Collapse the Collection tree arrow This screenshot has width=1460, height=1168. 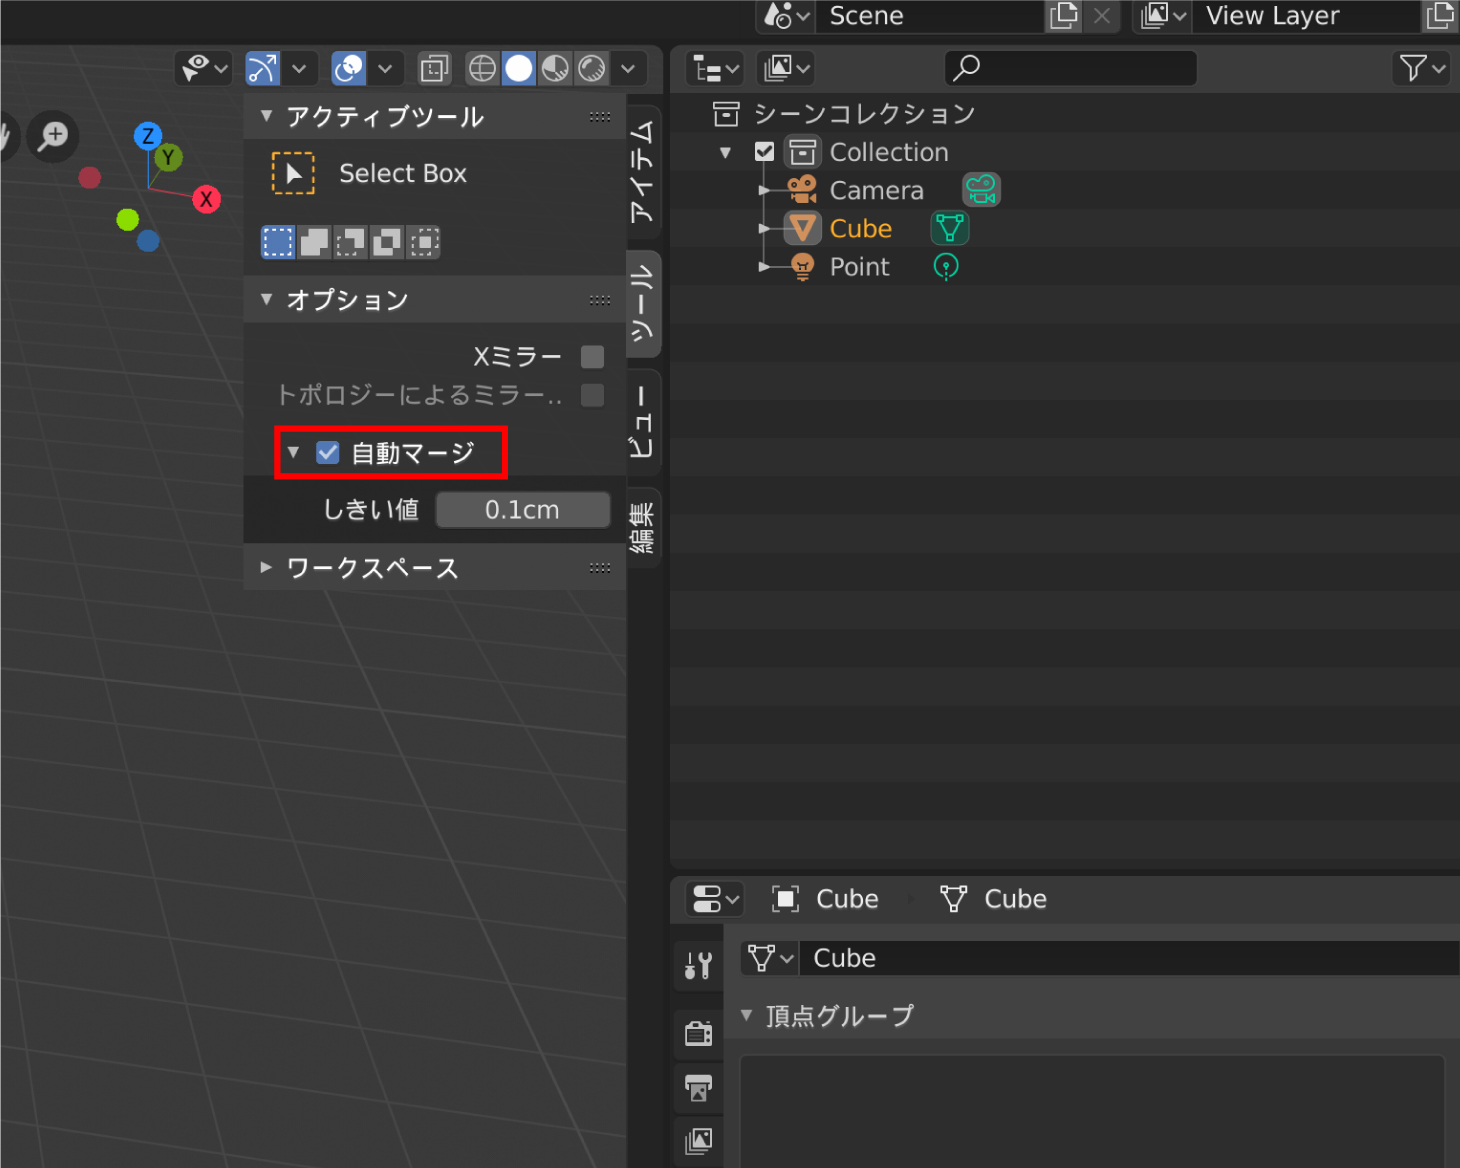pyautogui.click(x=725, y=152)
